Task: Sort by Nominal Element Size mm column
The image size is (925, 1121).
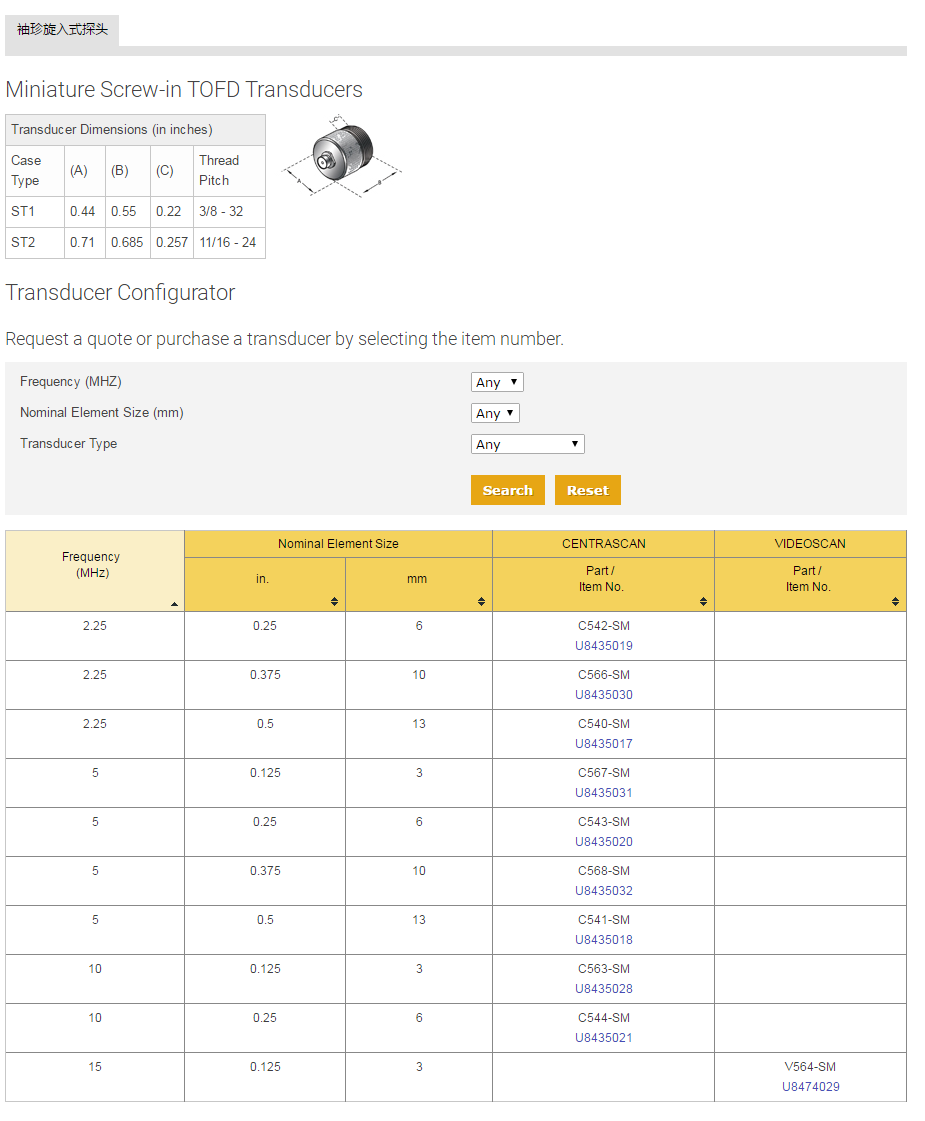Action: (481, 601)
